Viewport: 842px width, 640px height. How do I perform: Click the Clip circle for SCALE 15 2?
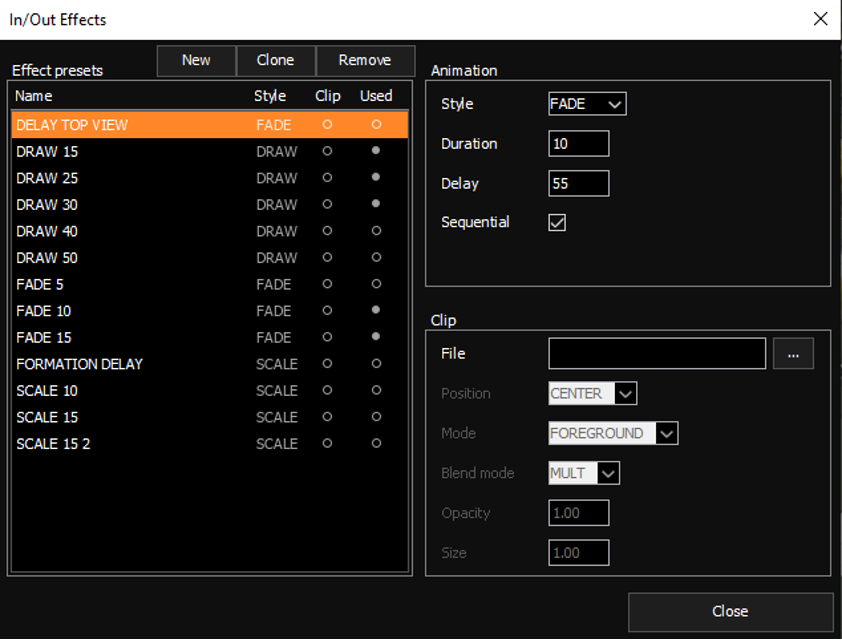[x=327, y=443]
